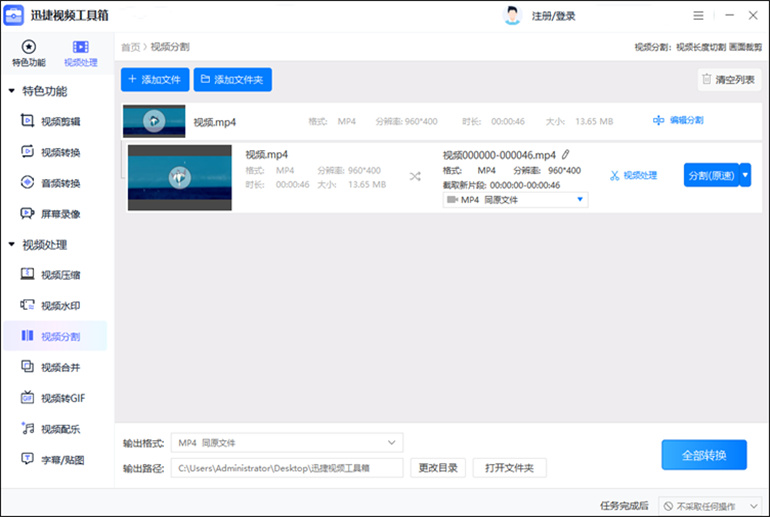Screen dimensions: 770x517
Task: Click the shuffle arrows icon between file infos
Action: (415, 177)
